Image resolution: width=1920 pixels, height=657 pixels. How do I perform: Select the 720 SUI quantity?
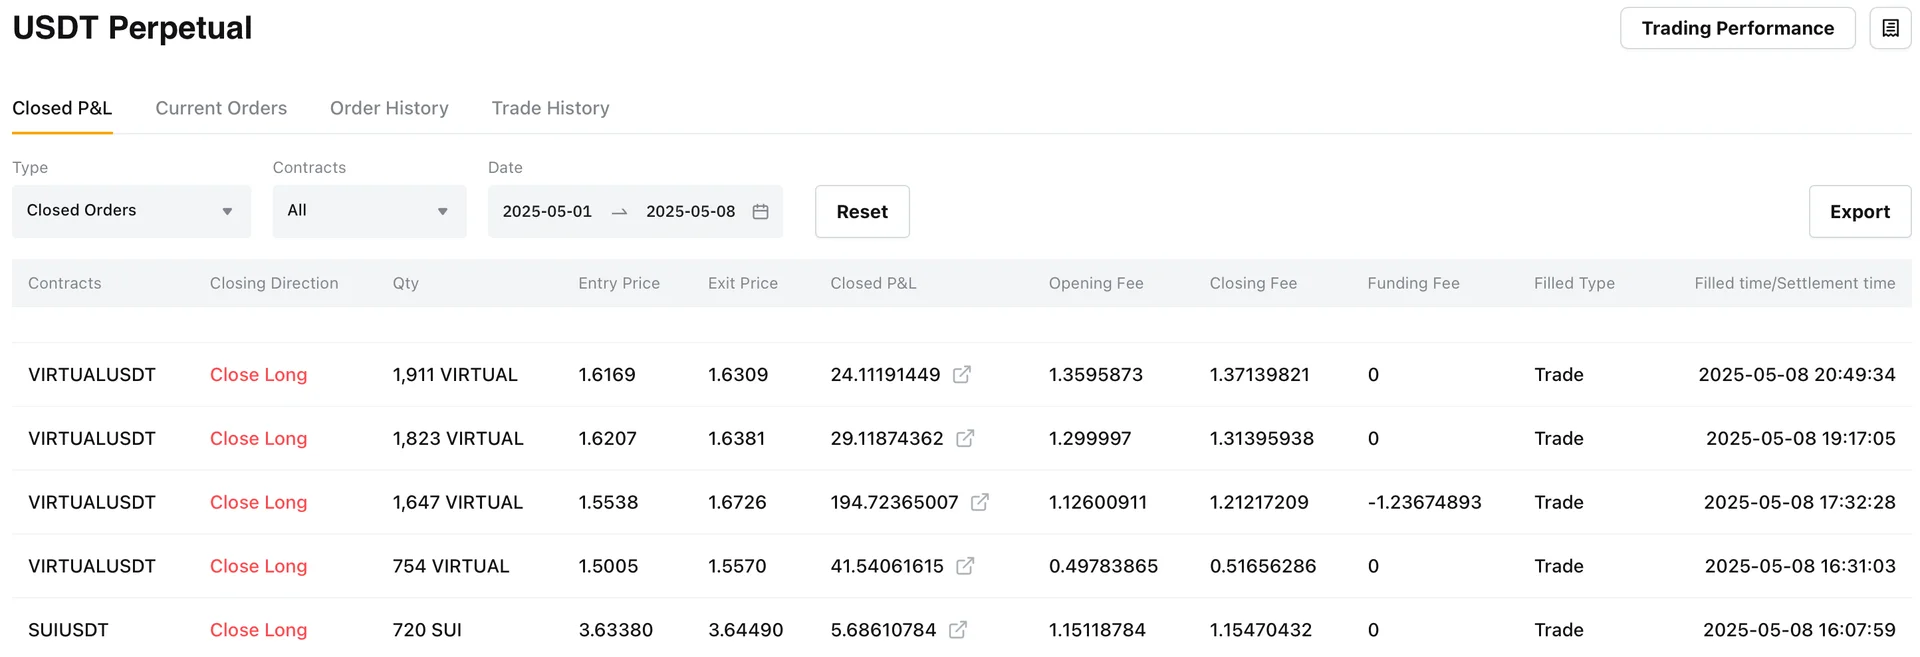click(x=427, y=630)
